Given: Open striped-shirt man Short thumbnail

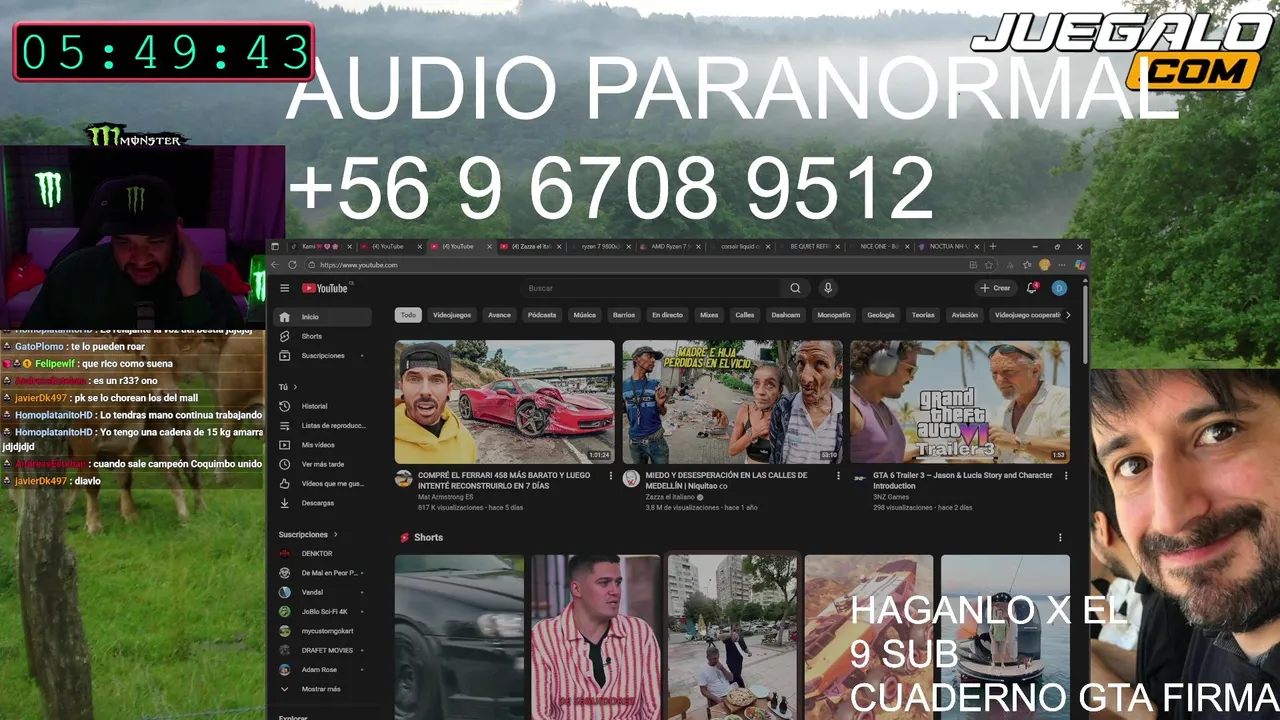Looking at the screenshot, I should tap(596, 637).
